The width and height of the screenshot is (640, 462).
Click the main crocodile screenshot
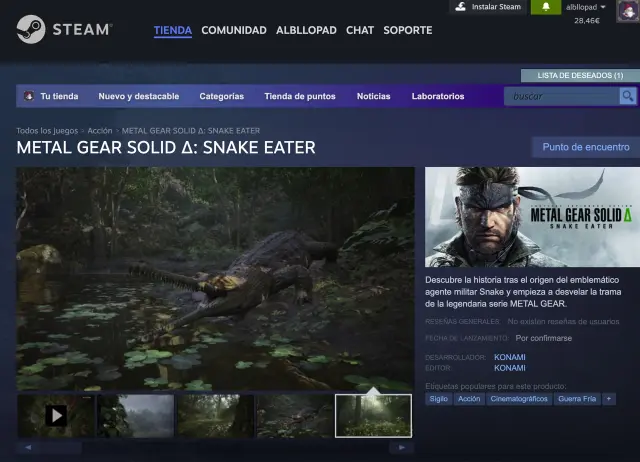(216, 278)
